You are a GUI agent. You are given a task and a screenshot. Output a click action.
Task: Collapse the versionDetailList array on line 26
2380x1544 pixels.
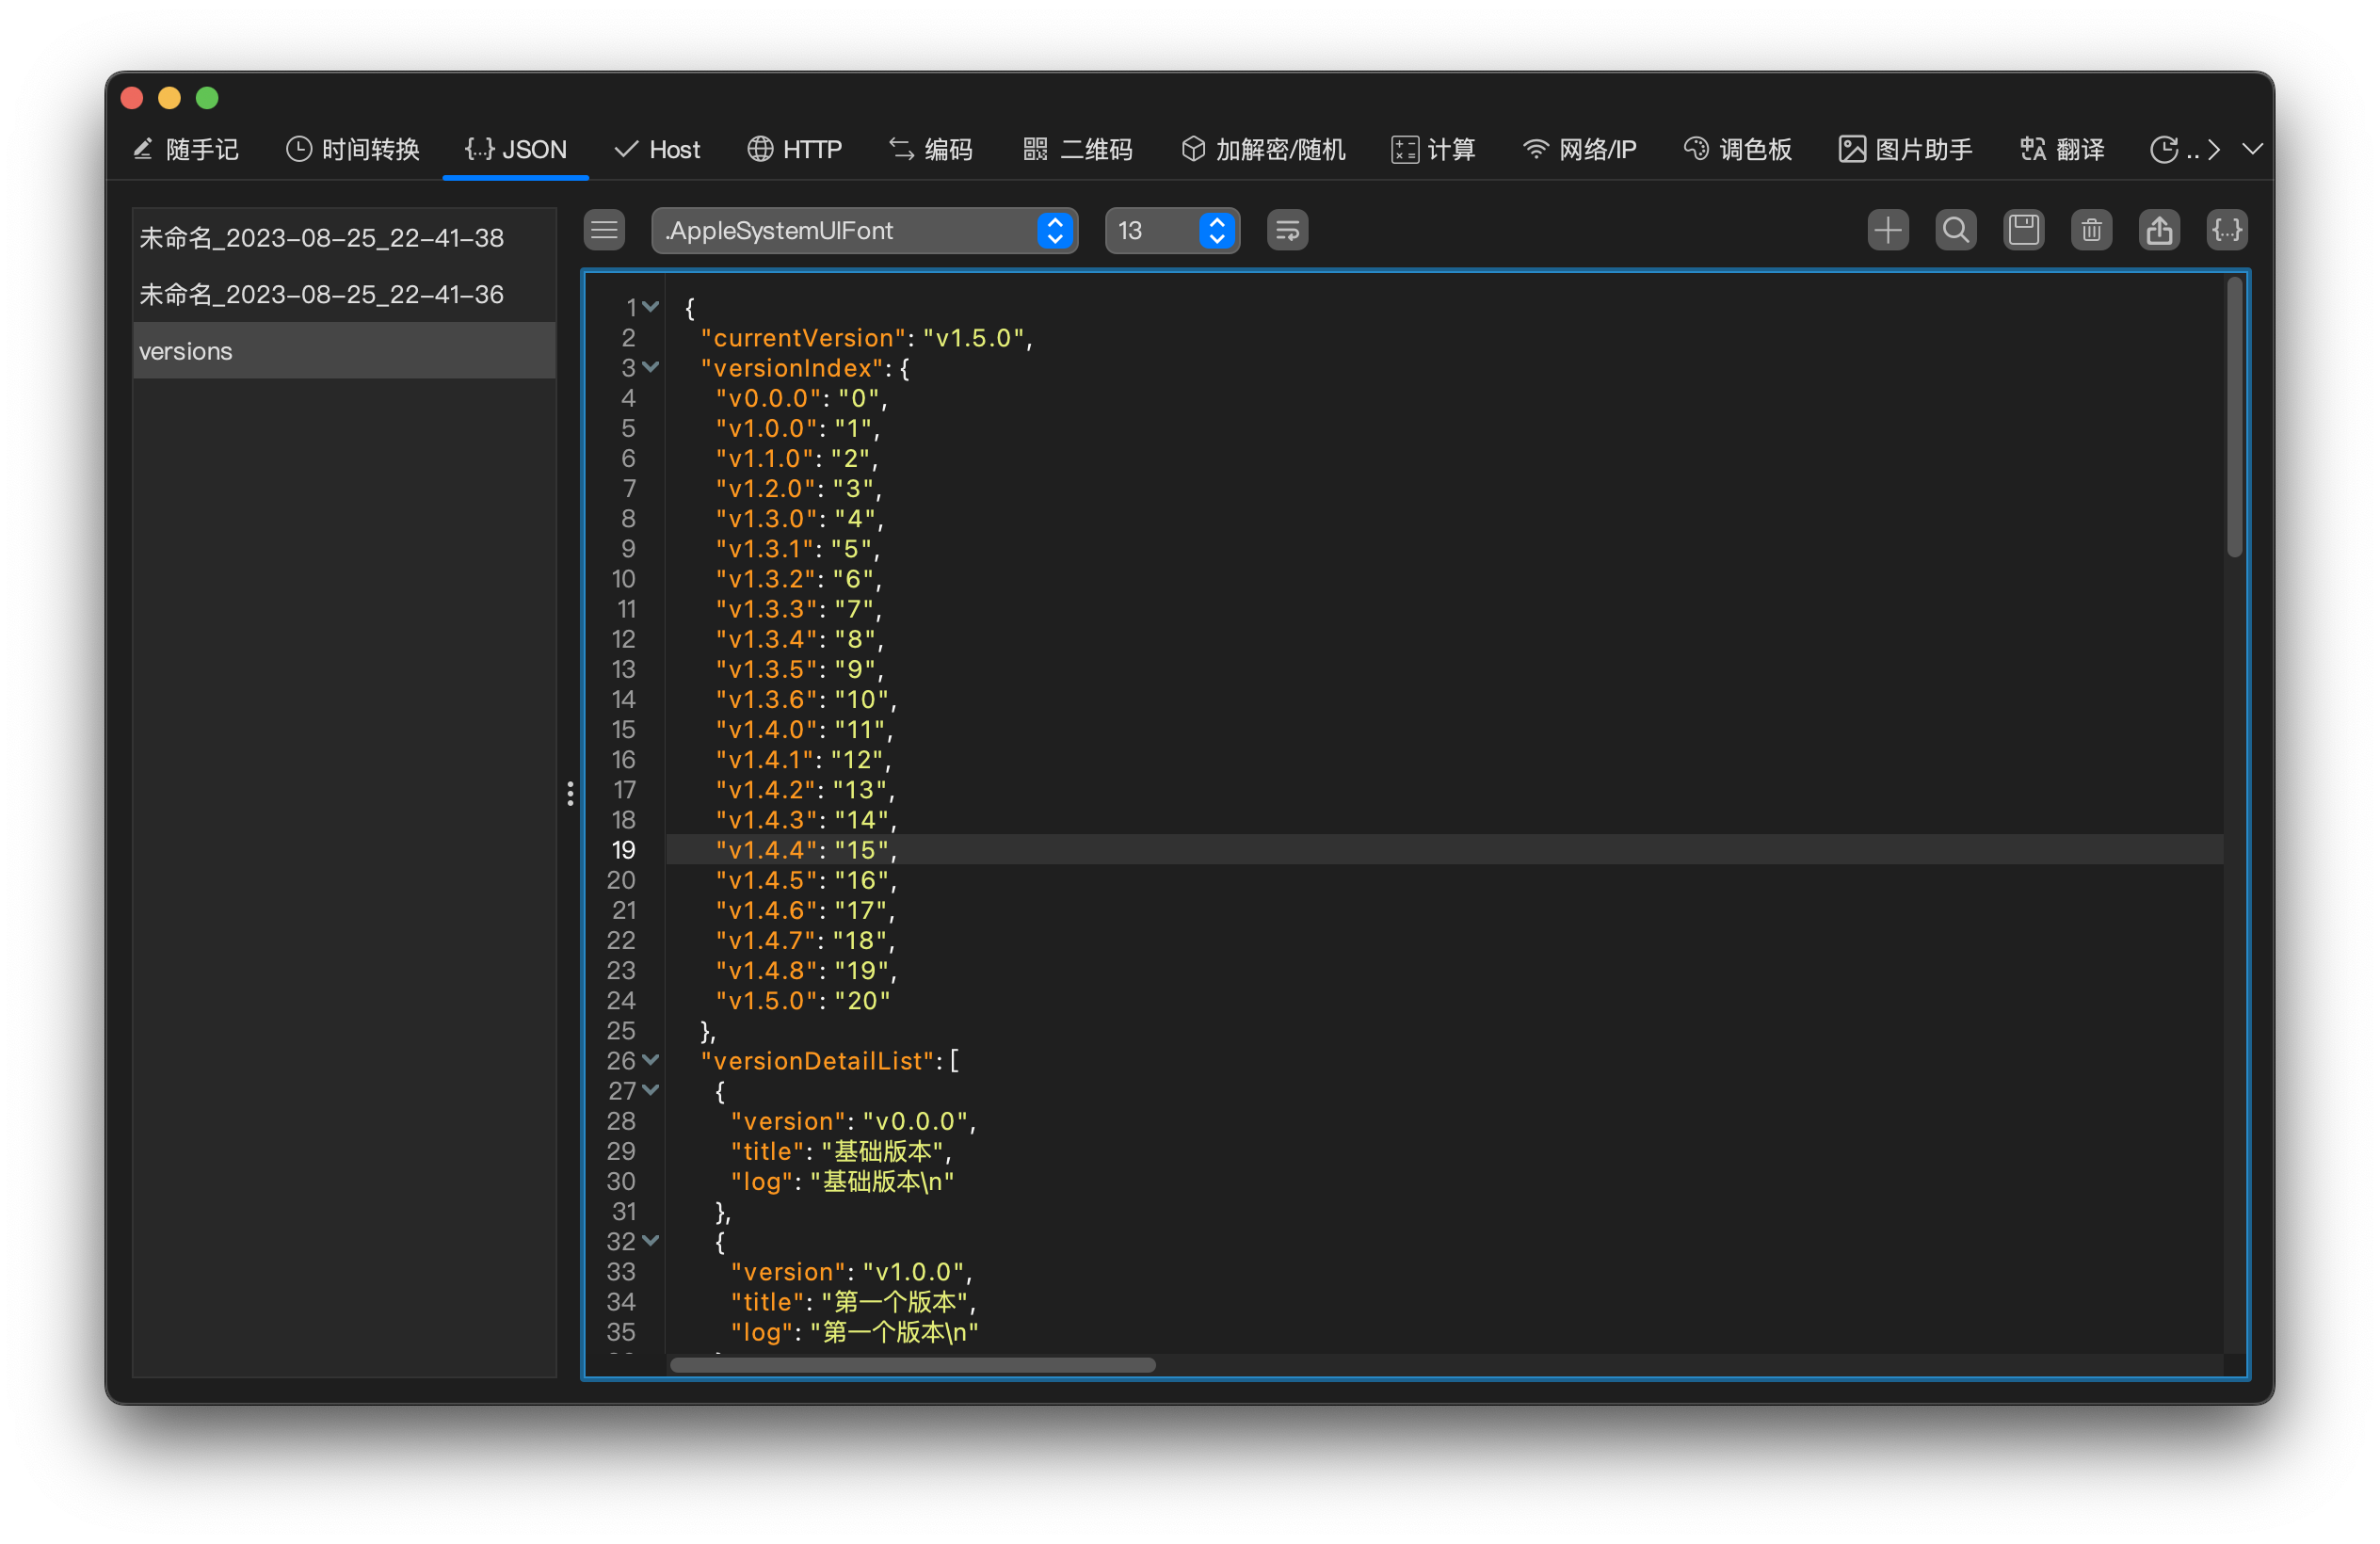[x=651, y=1060]
